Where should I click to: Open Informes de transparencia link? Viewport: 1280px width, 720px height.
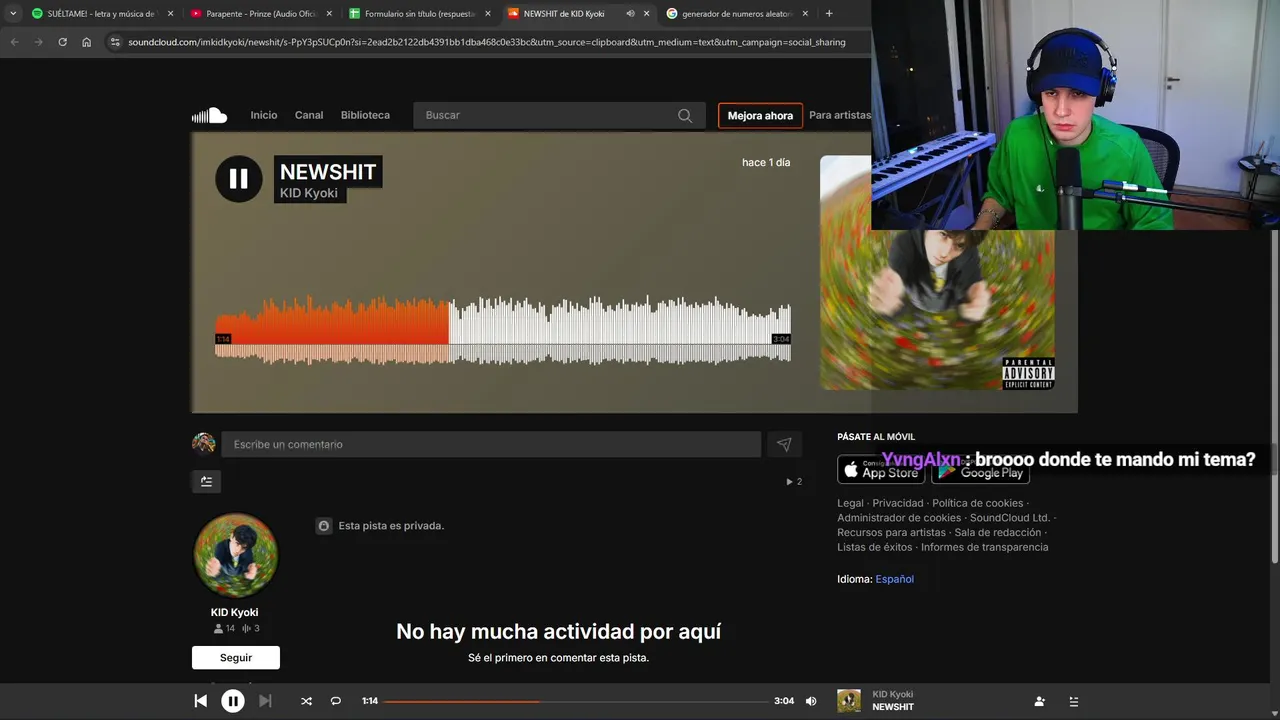coord(985,548)
